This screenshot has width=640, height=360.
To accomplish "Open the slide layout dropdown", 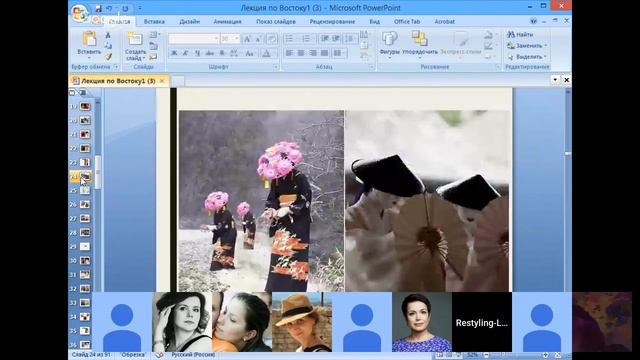I will [x=154, y=35].
